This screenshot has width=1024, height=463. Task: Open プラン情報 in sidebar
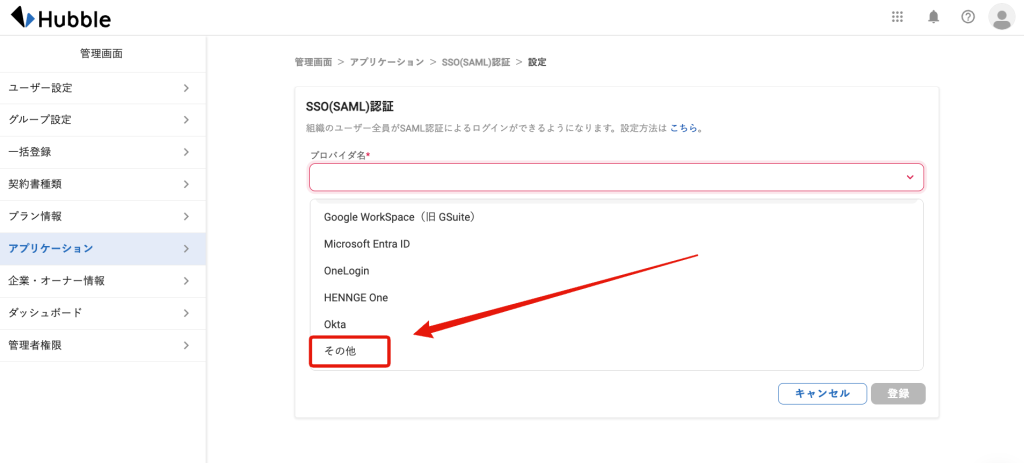click(x=103, y=216)
